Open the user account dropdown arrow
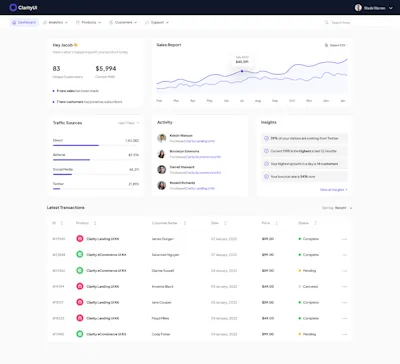Image resolution: width=400 pixels, height=364 pixels. 391,8
